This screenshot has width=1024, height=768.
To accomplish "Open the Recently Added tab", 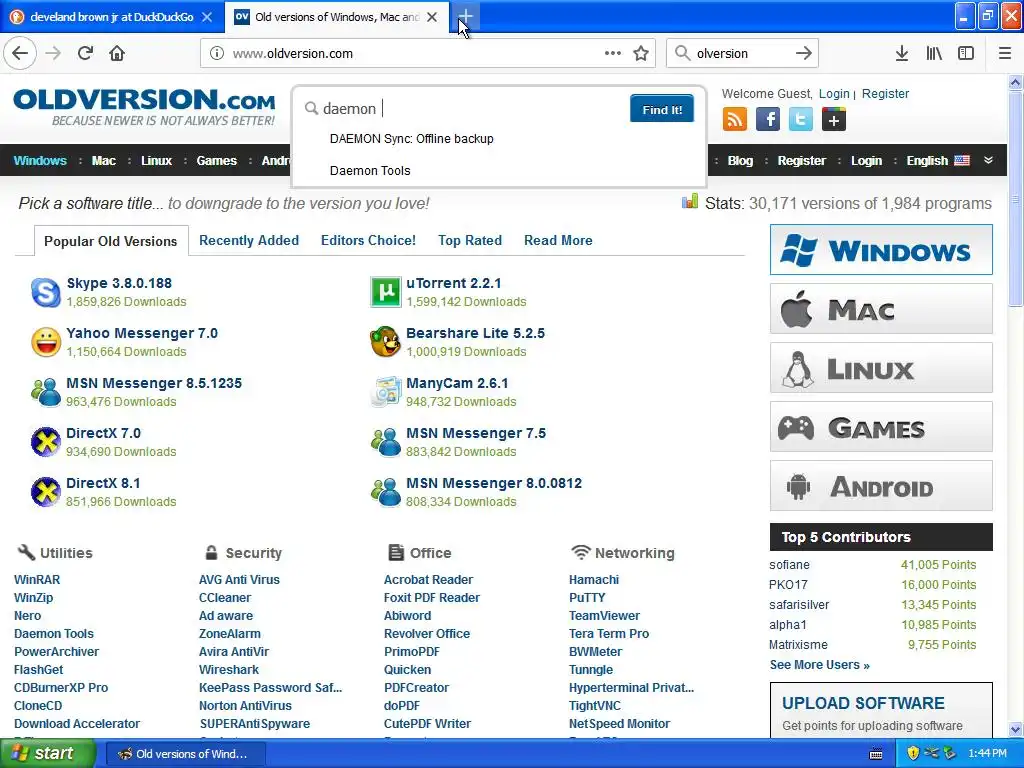I will pyautogui.click(x=249, y=240).
